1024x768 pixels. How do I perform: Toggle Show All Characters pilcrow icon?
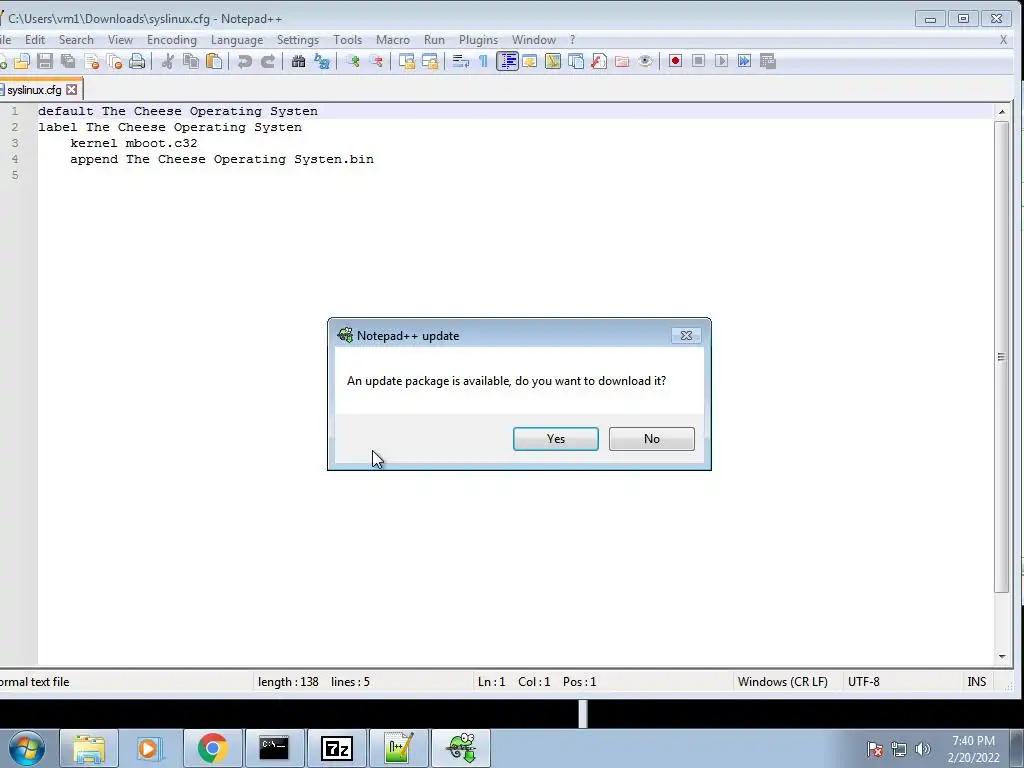[x=483, y=61]
